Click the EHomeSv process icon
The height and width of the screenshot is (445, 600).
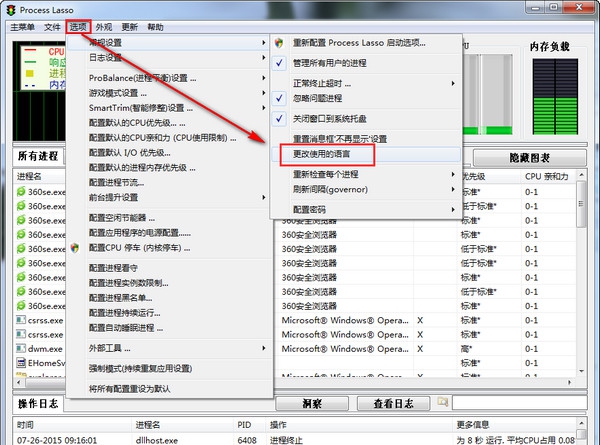point(21,362)
